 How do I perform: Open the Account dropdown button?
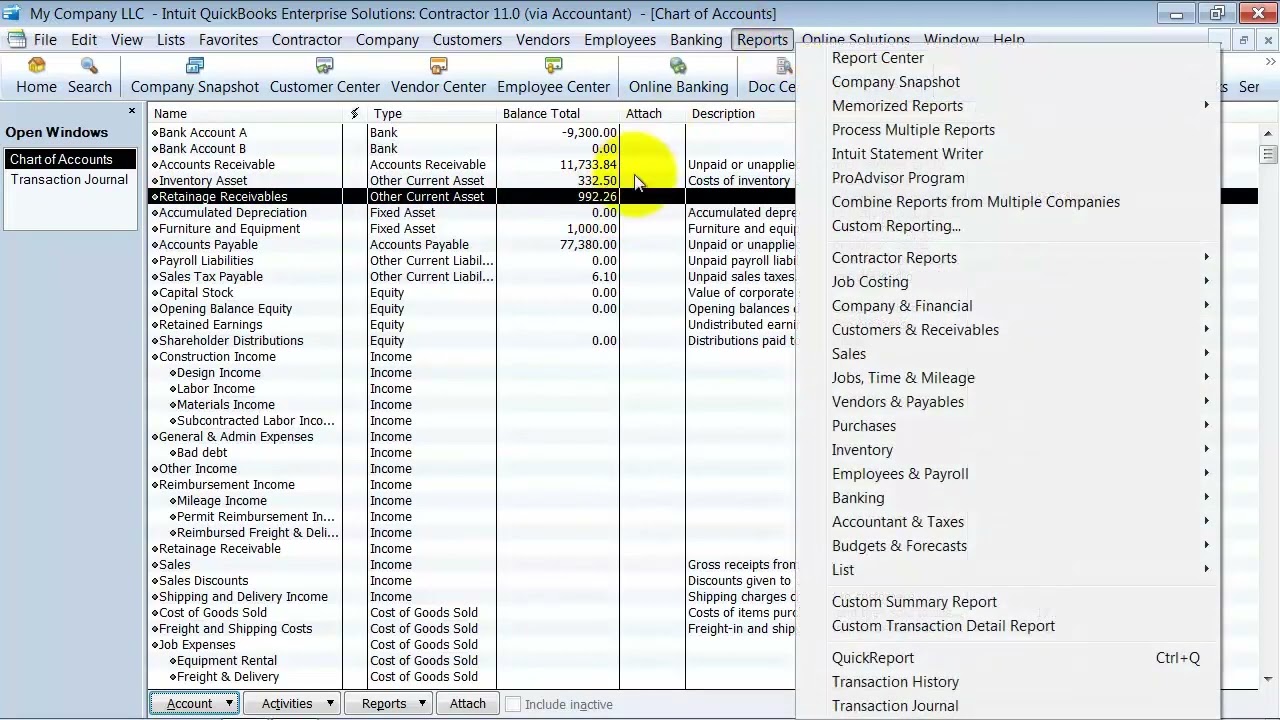(194, 704)
